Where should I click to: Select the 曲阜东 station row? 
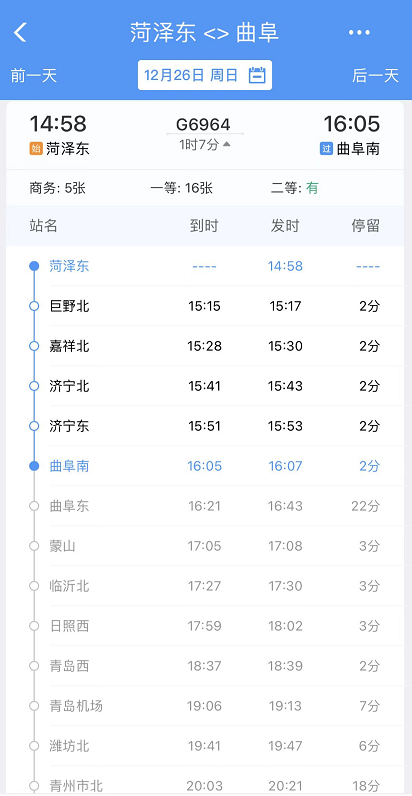click(205, 506)
